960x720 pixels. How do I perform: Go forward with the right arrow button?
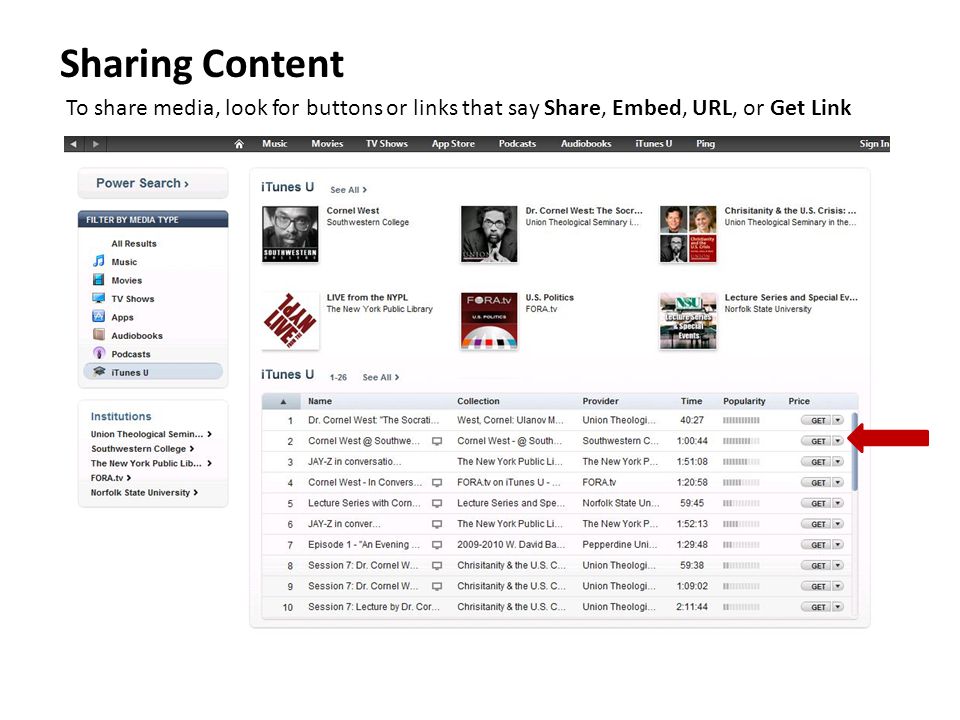tap(96, 144)
